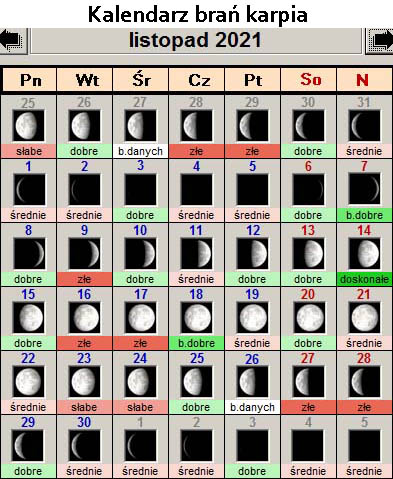
Task: Select the moon icon for October 25
Action: point(28,126)
